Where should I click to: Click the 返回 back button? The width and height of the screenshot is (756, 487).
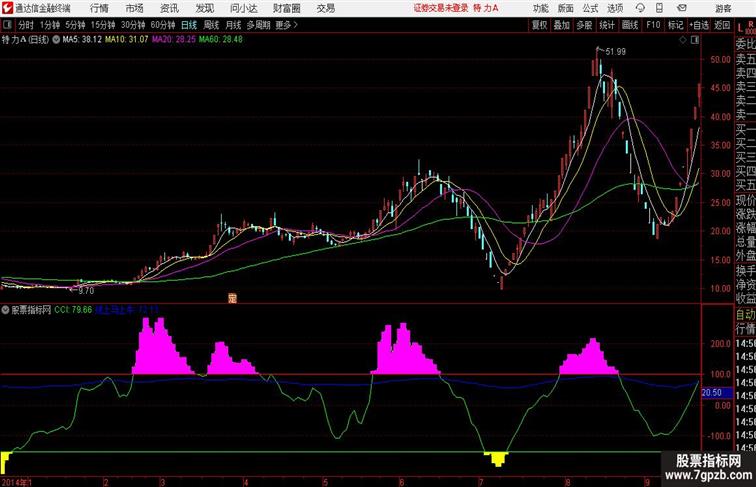pos(722,25)
